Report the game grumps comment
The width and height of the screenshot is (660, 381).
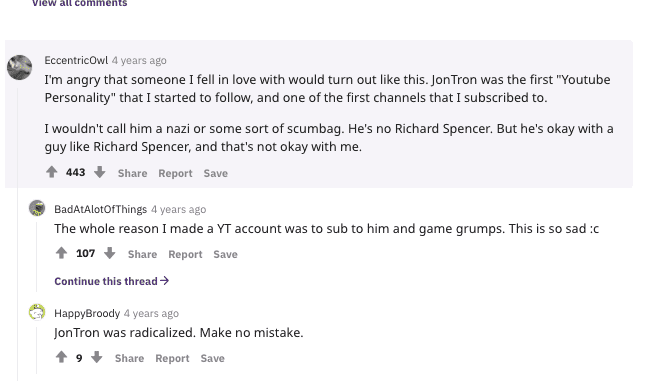click(185, 254)
